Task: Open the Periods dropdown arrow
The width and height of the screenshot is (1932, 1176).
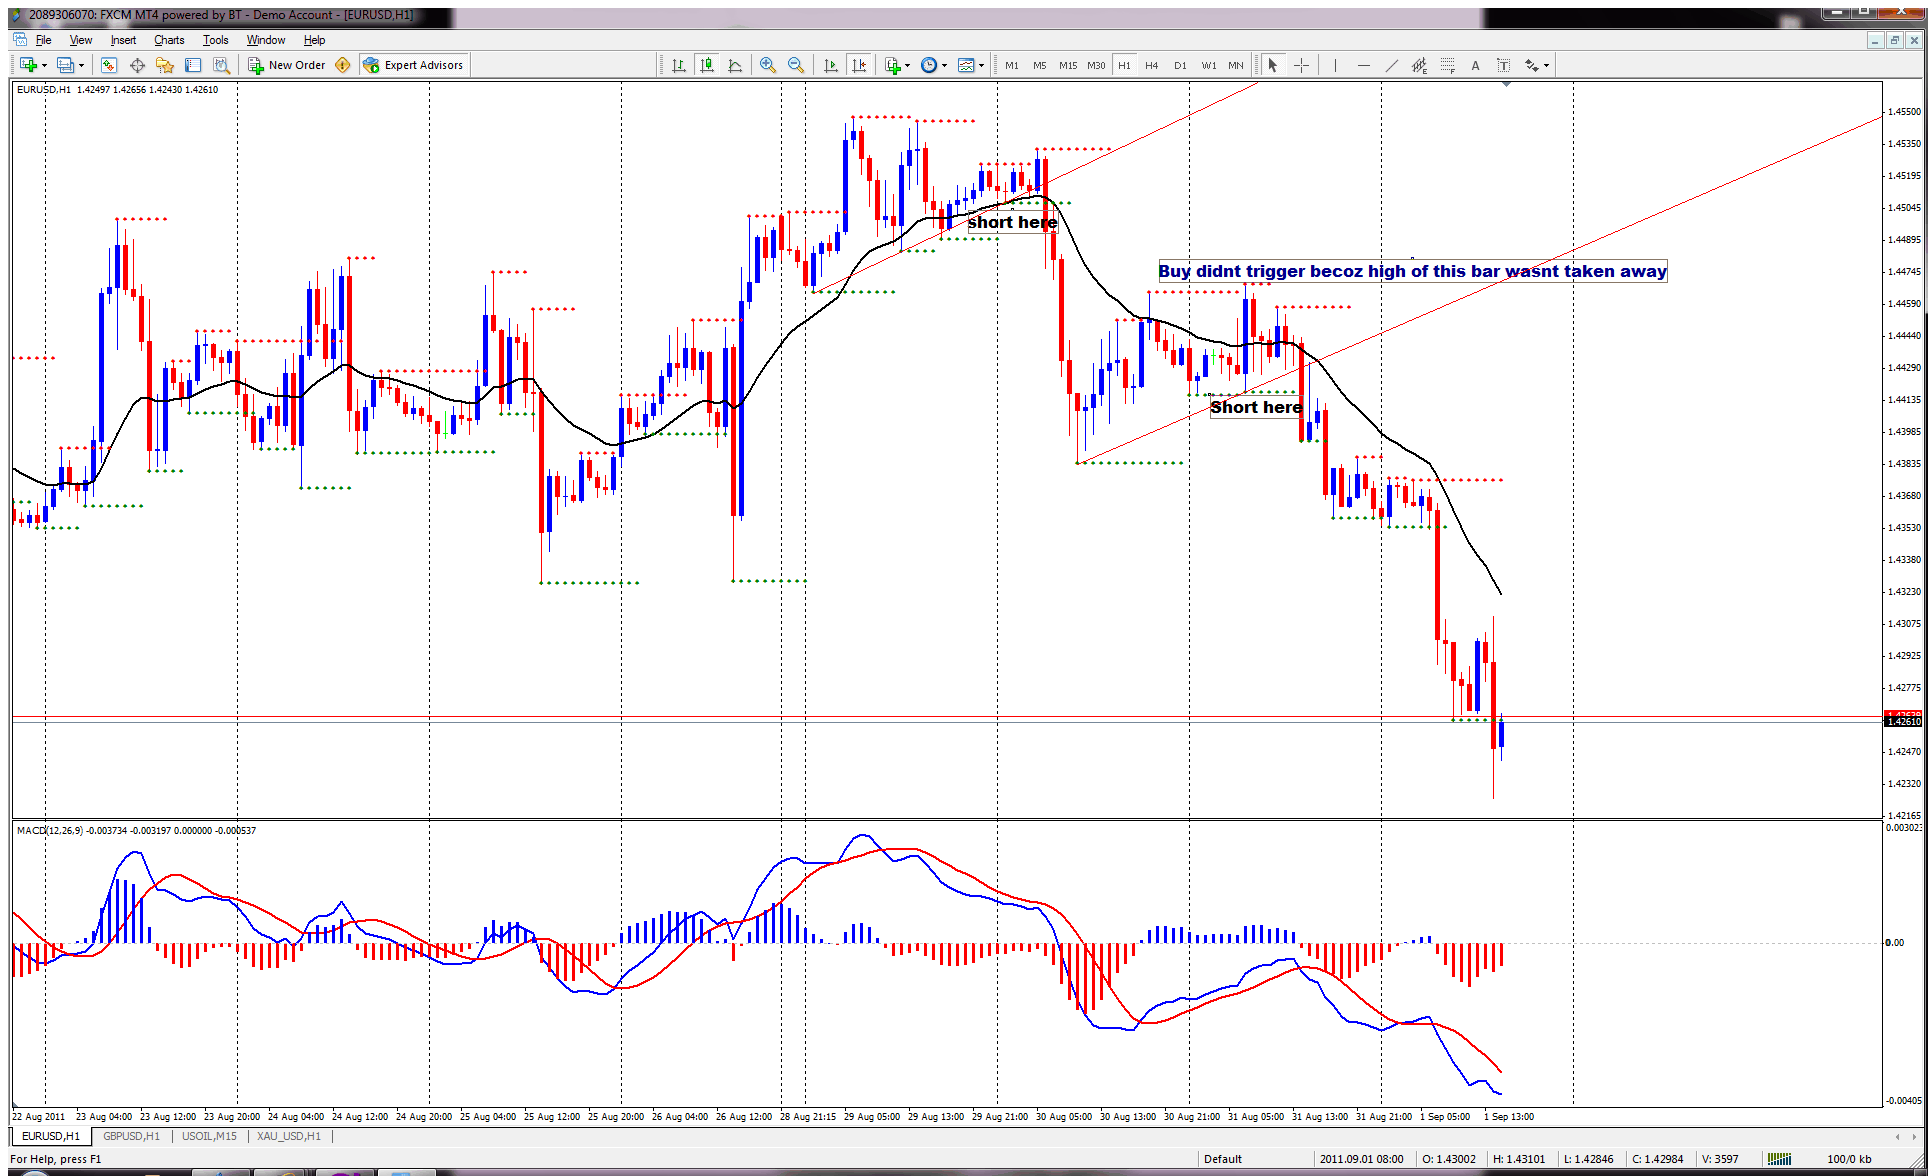Action: point(944,65)
